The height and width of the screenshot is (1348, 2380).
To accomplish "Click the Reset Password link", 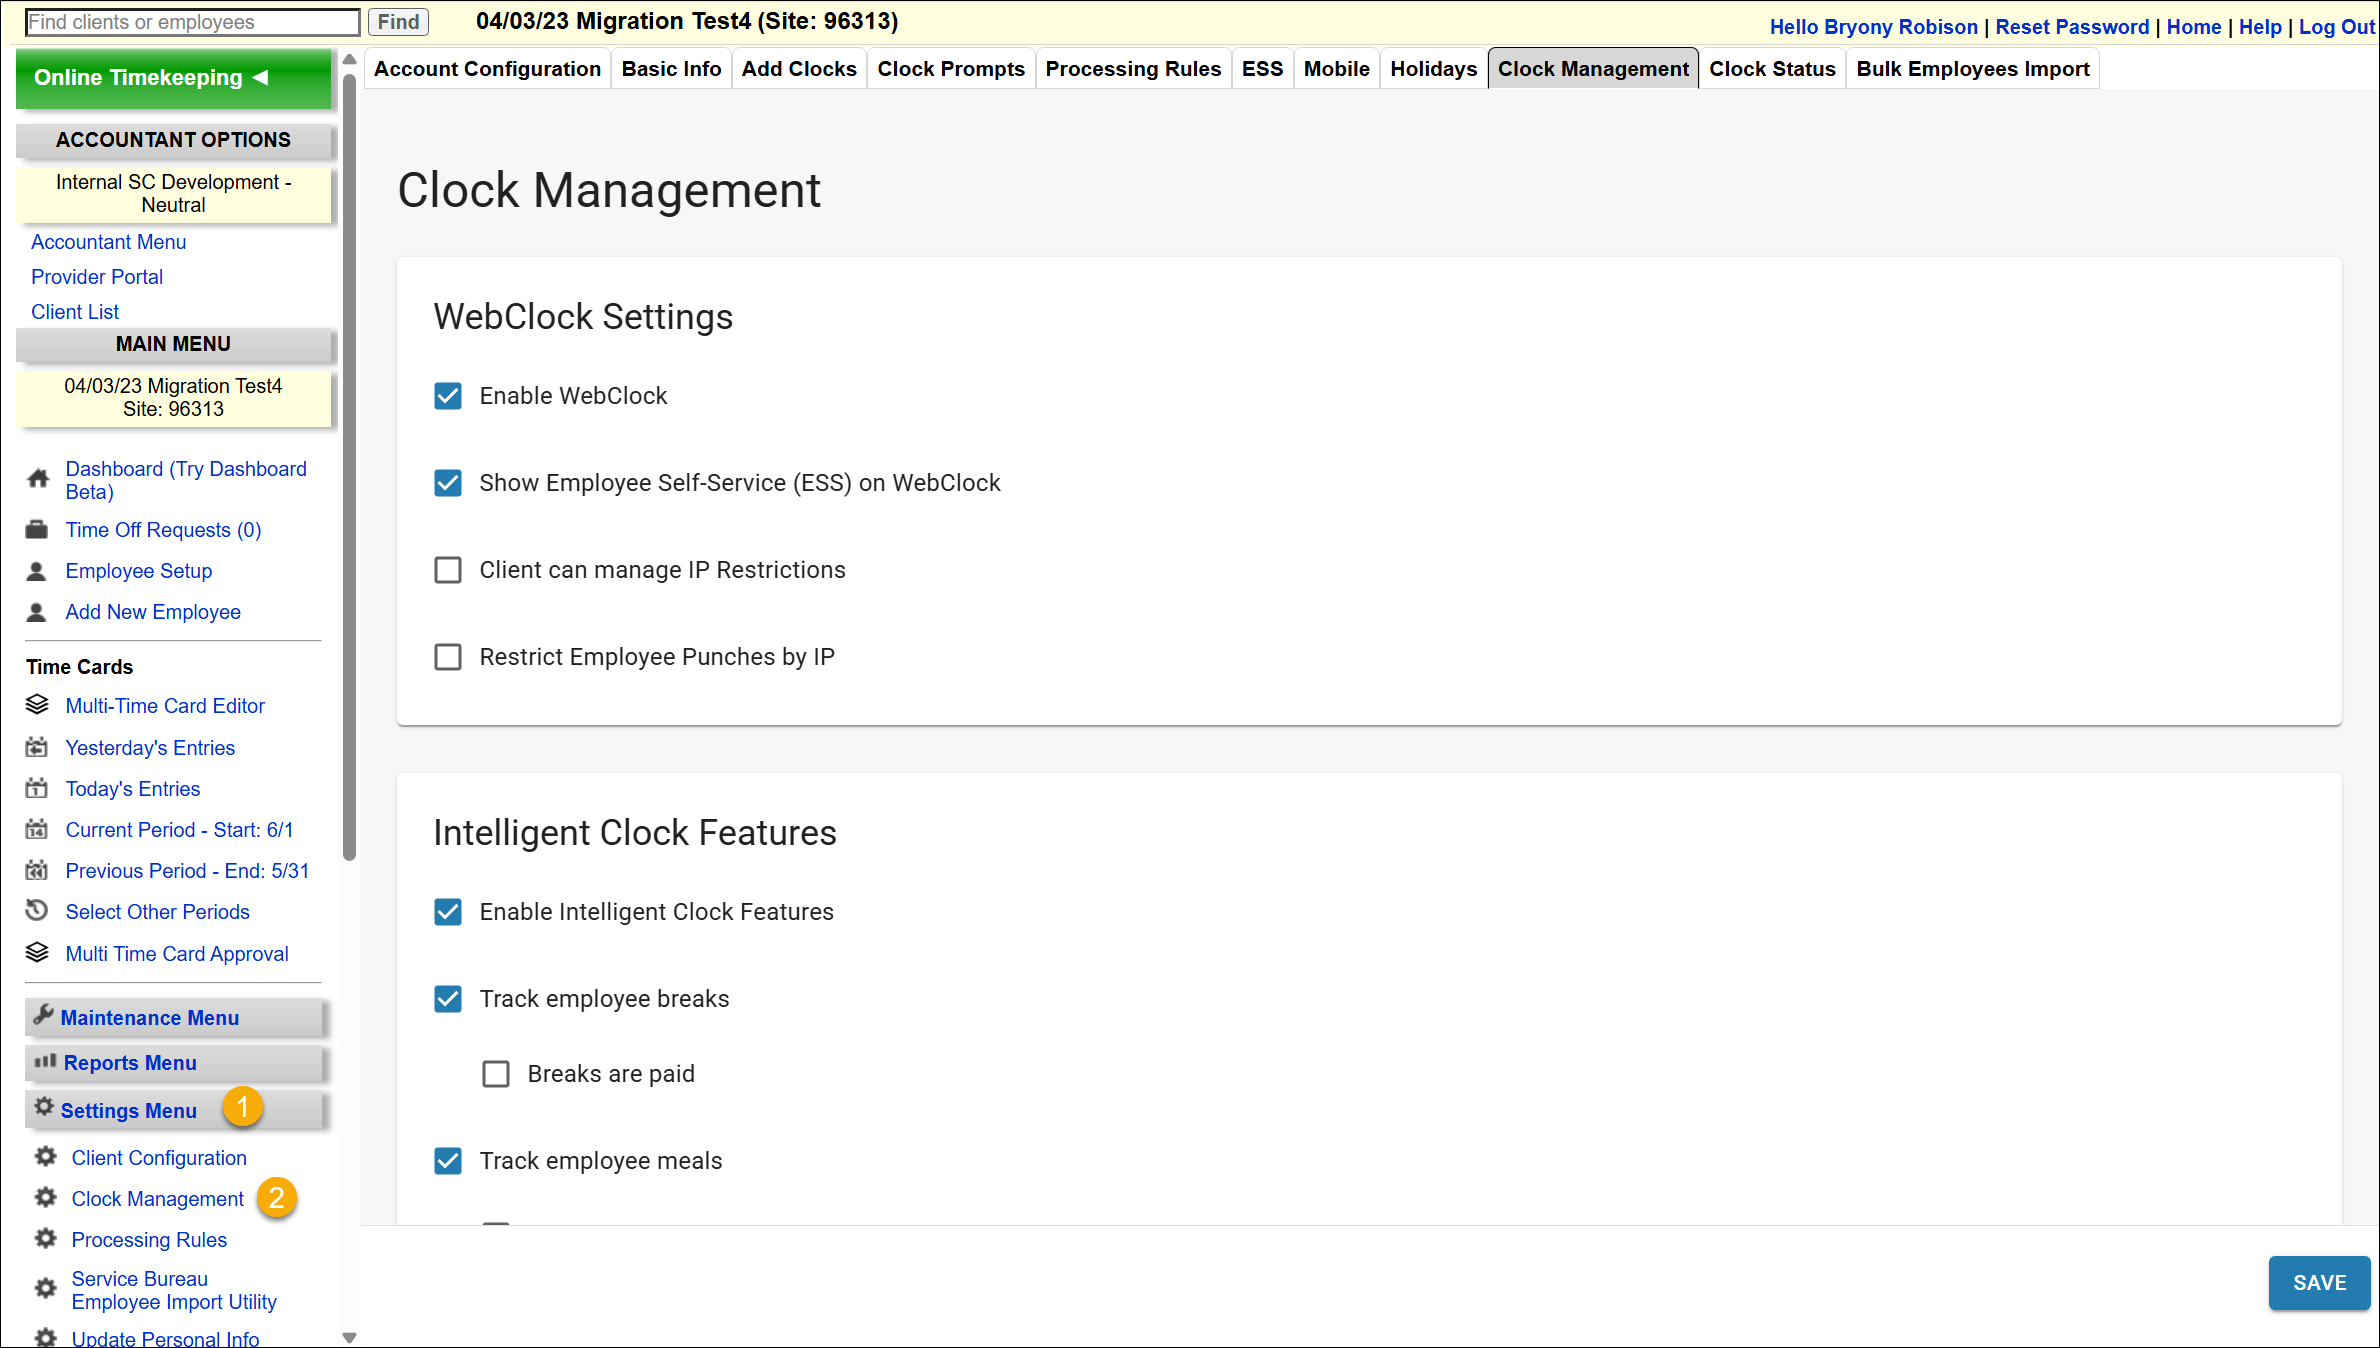I will tap(2071, 27).
